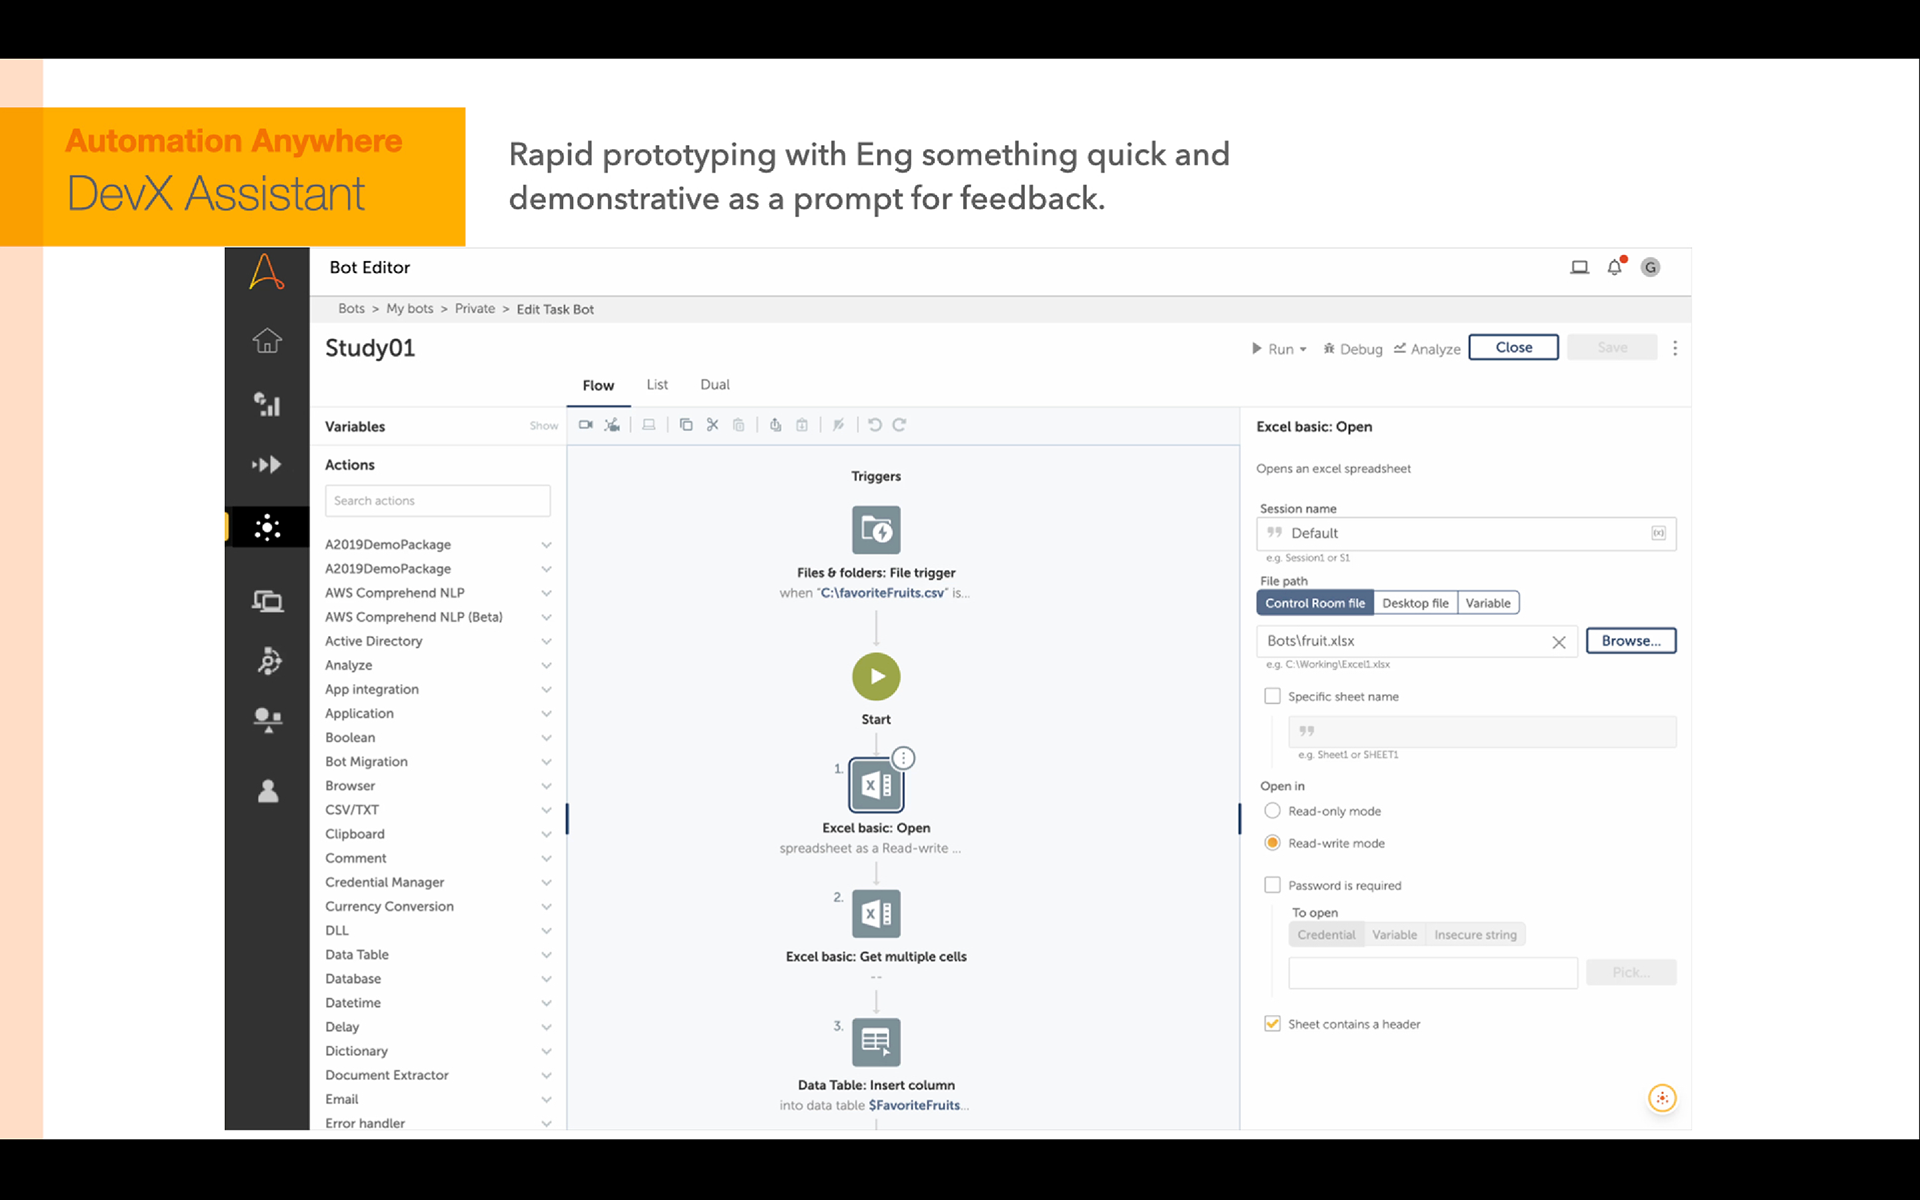
Task: Enable Password is required checkbox
Action: tap(1272, 885)
